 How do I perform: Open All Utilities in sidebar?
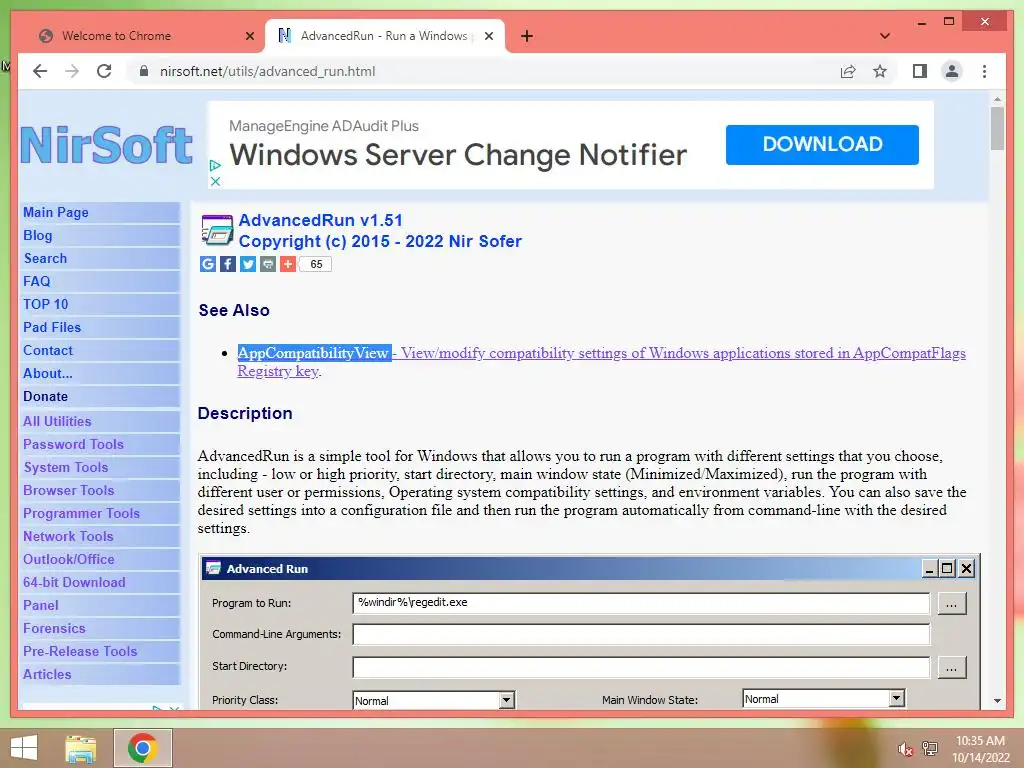(57, 421)
